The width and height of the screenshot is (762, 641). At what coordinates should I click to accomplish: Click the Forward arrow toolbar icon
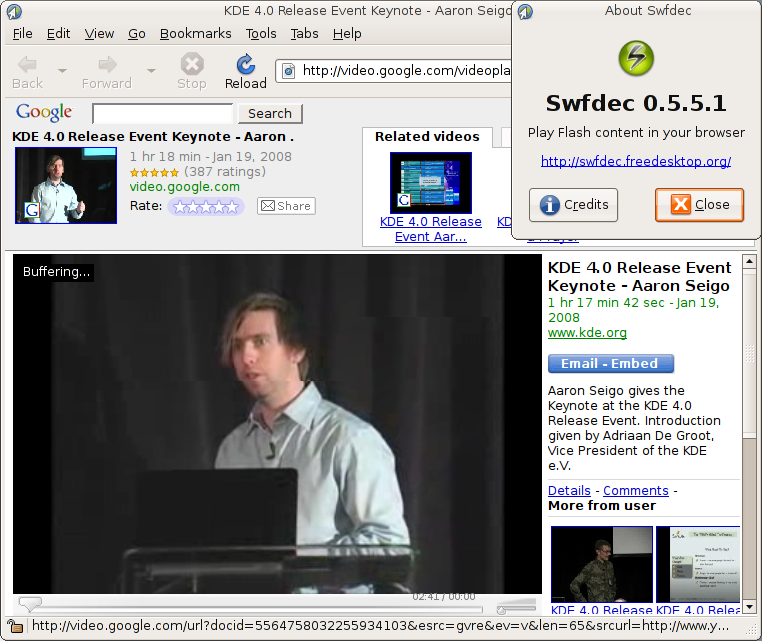(107, 64)
